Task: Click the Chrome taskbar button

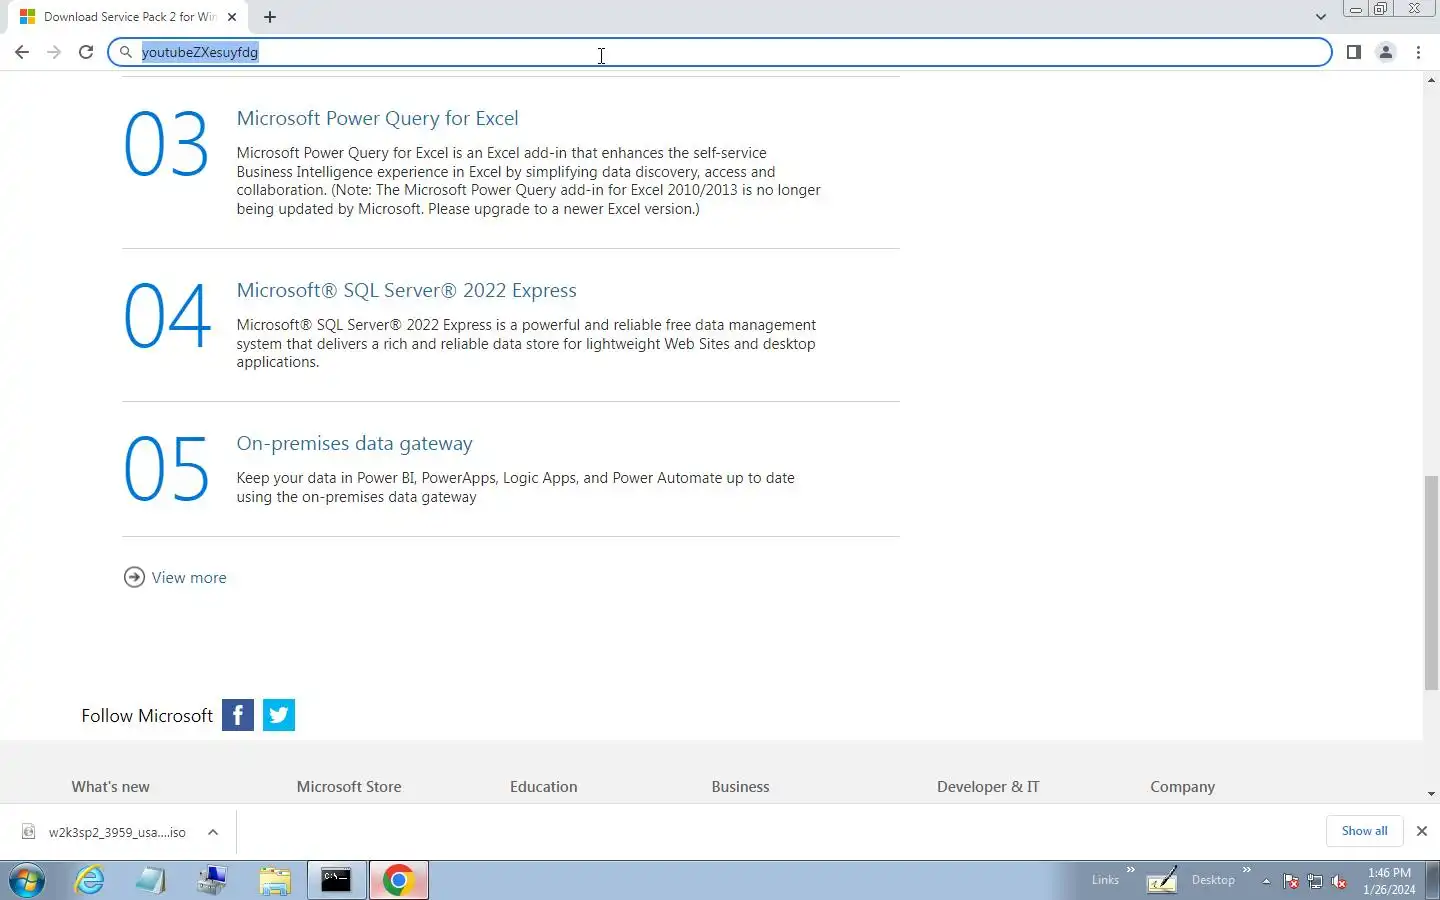Action: (x=398, y=881)
